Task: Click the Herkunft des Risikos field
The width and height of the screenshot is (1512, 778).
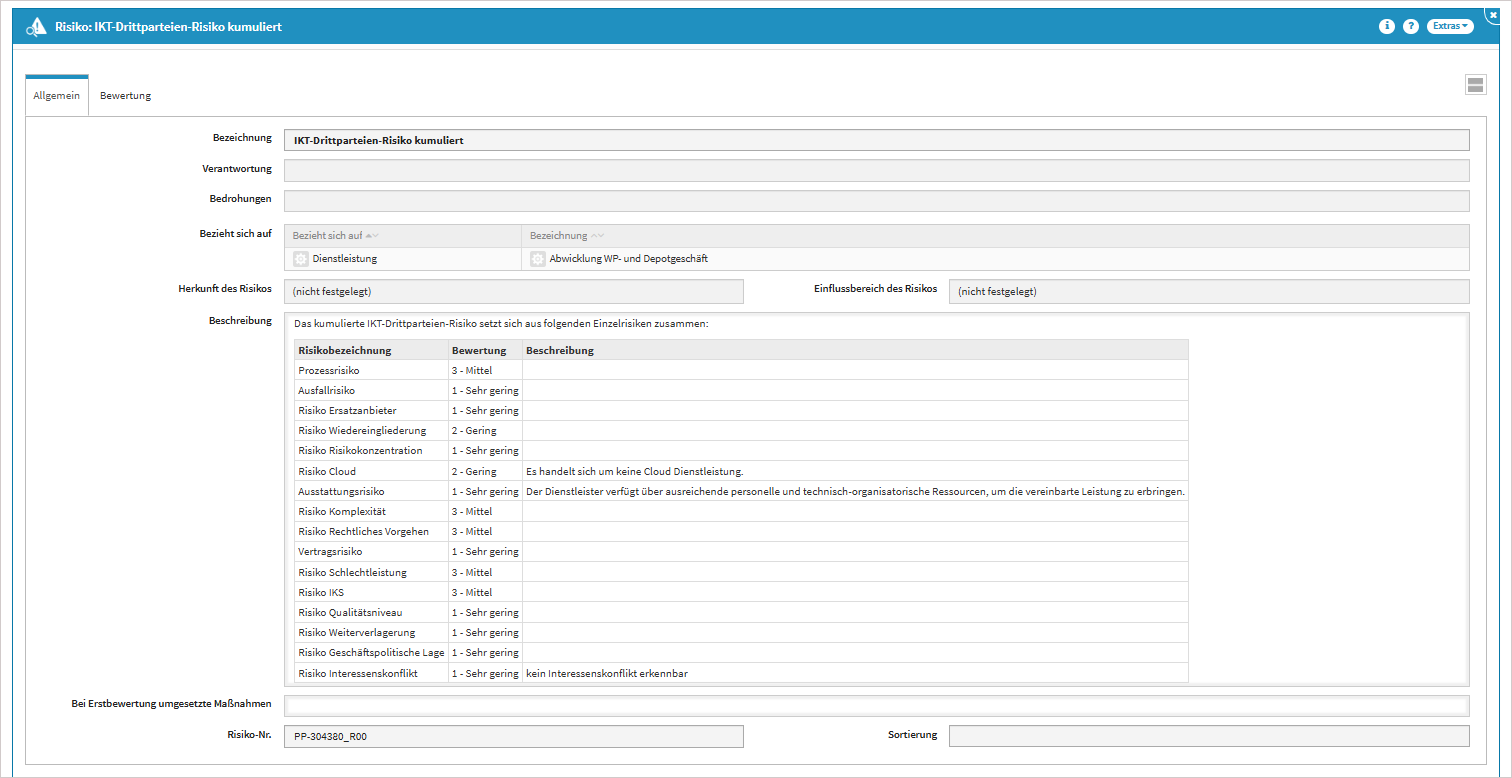Action: click(x=514, y=291)
